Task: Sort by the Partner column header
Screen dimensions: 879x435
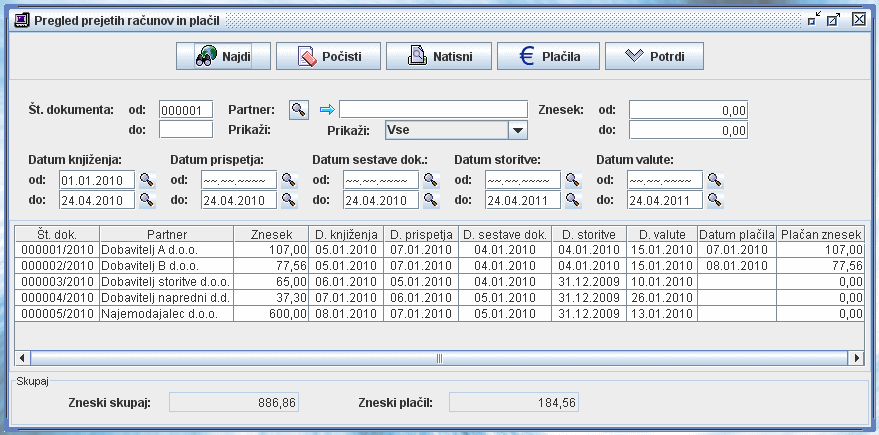Action: point(166,233)
